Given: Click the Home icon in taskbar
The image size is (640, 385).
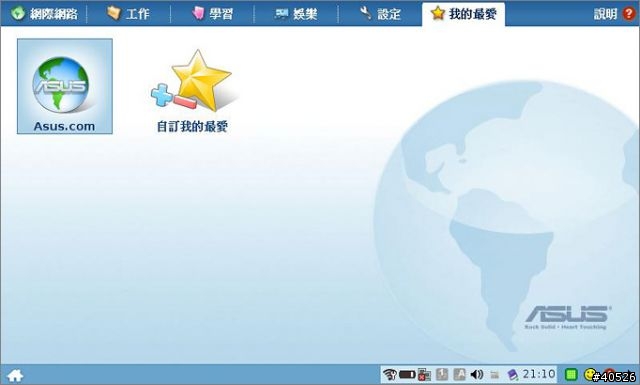Looking at the screenshot, I should coord(15,375).
